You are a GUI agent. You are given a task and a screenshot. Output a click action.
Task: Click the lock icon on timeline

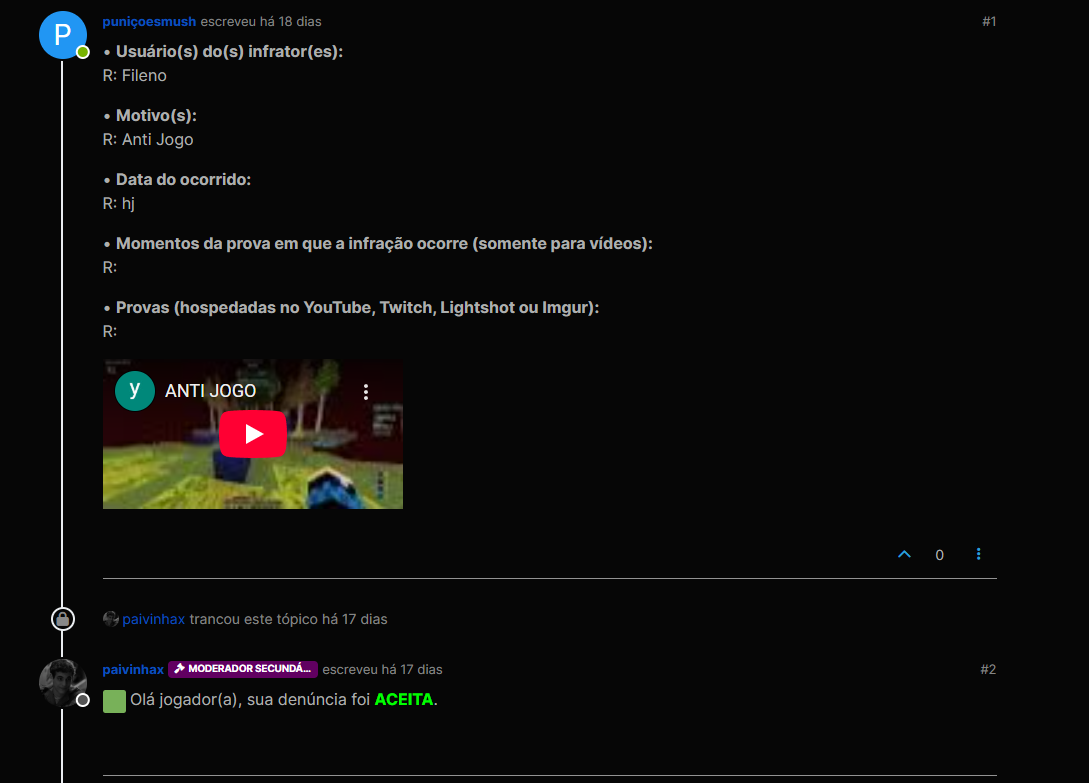tap(63, 618)
